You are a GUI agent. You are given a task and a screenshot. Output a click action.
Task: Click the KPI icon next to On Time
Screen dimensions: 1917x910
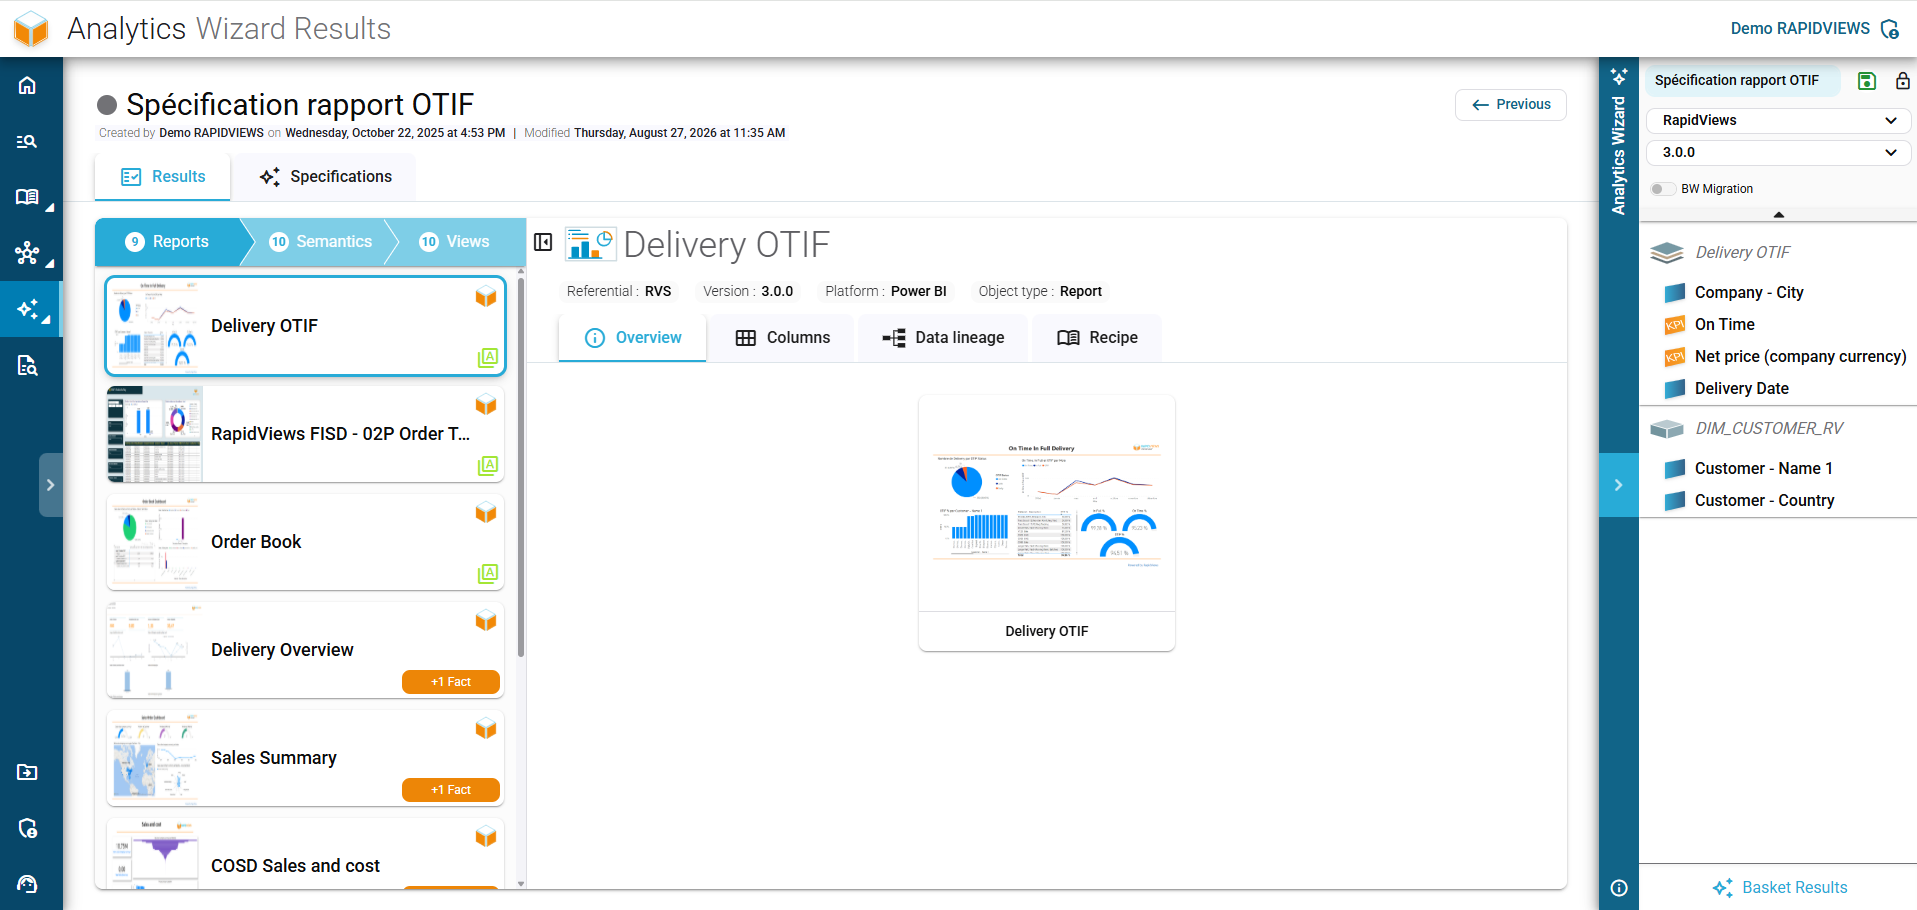(x=1675, y=325)
